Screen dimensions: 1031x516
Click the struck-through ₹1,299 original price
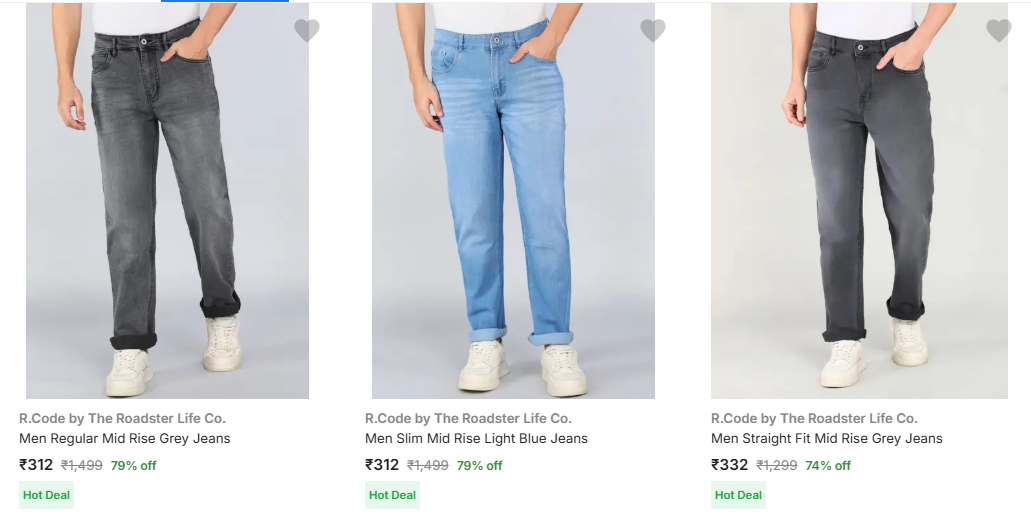click(776, 466)
